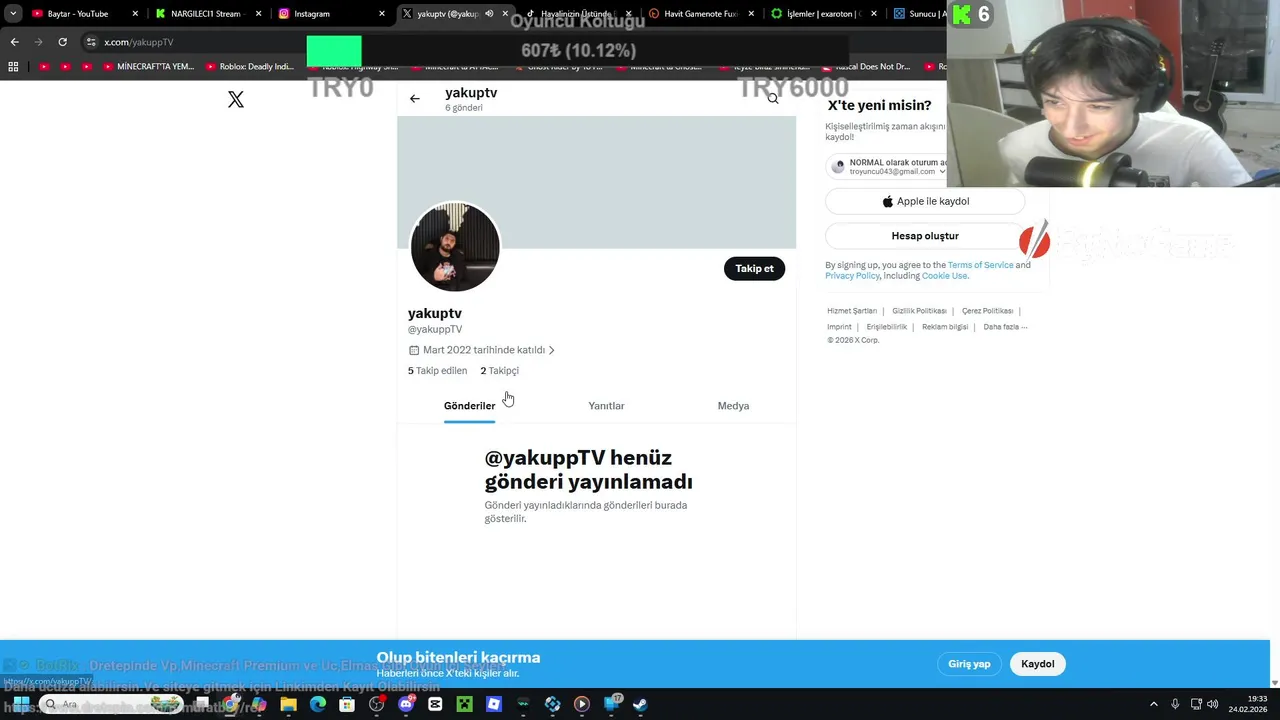Open the tab search dropdown arrow in Chrome
Viewport: 1280px width, 720px height.
click(12, 14)
